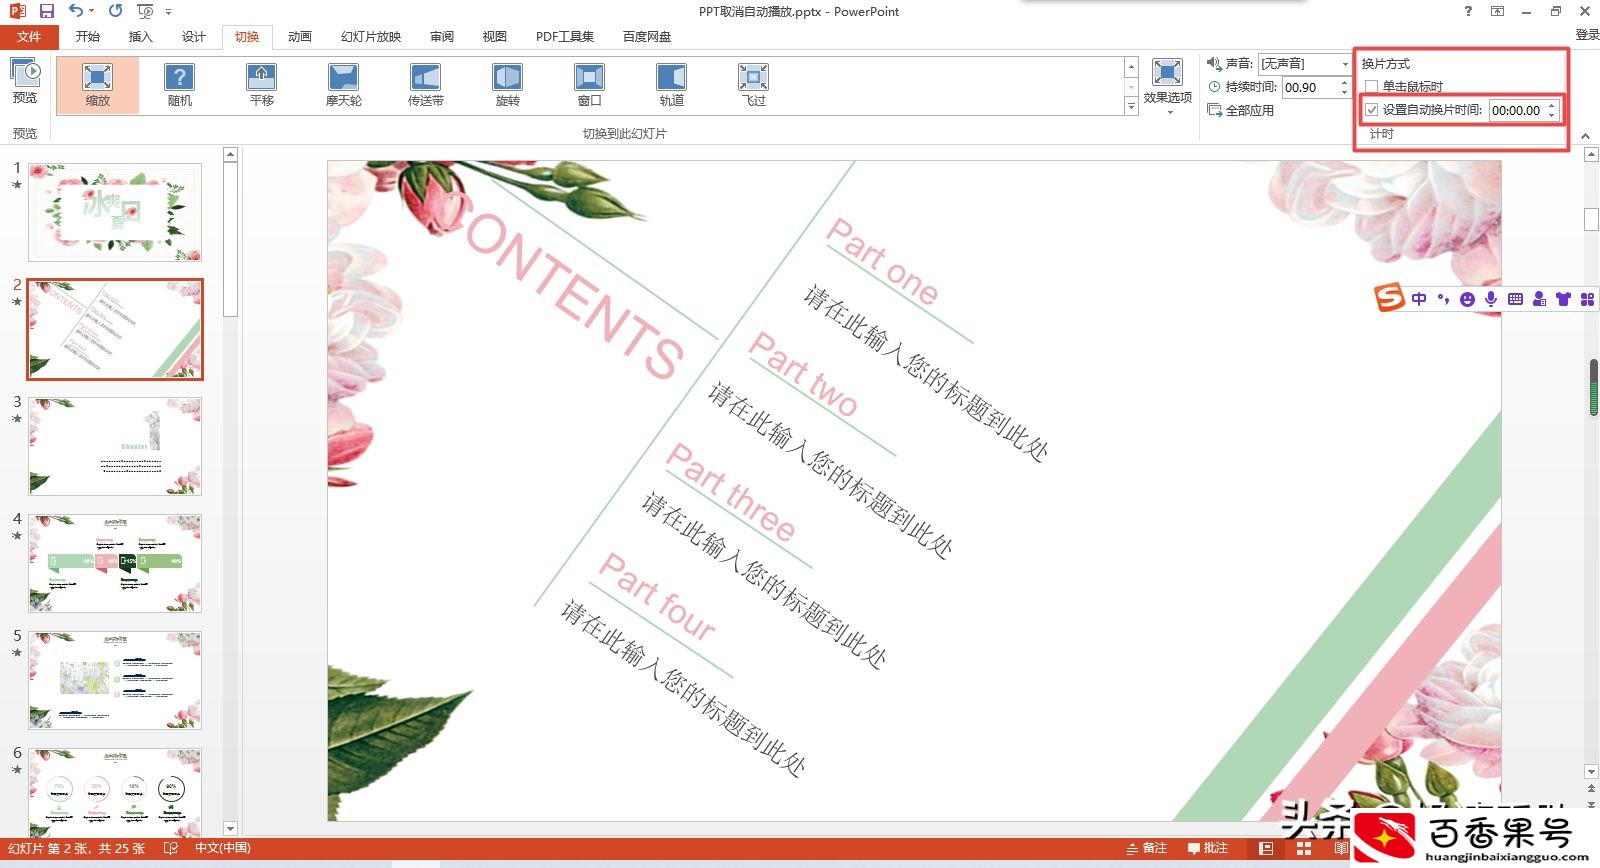This screenshot has width=1600, height=868.
Task: Collapse the ribbon with the chevron
Action: pos(1586,135)
